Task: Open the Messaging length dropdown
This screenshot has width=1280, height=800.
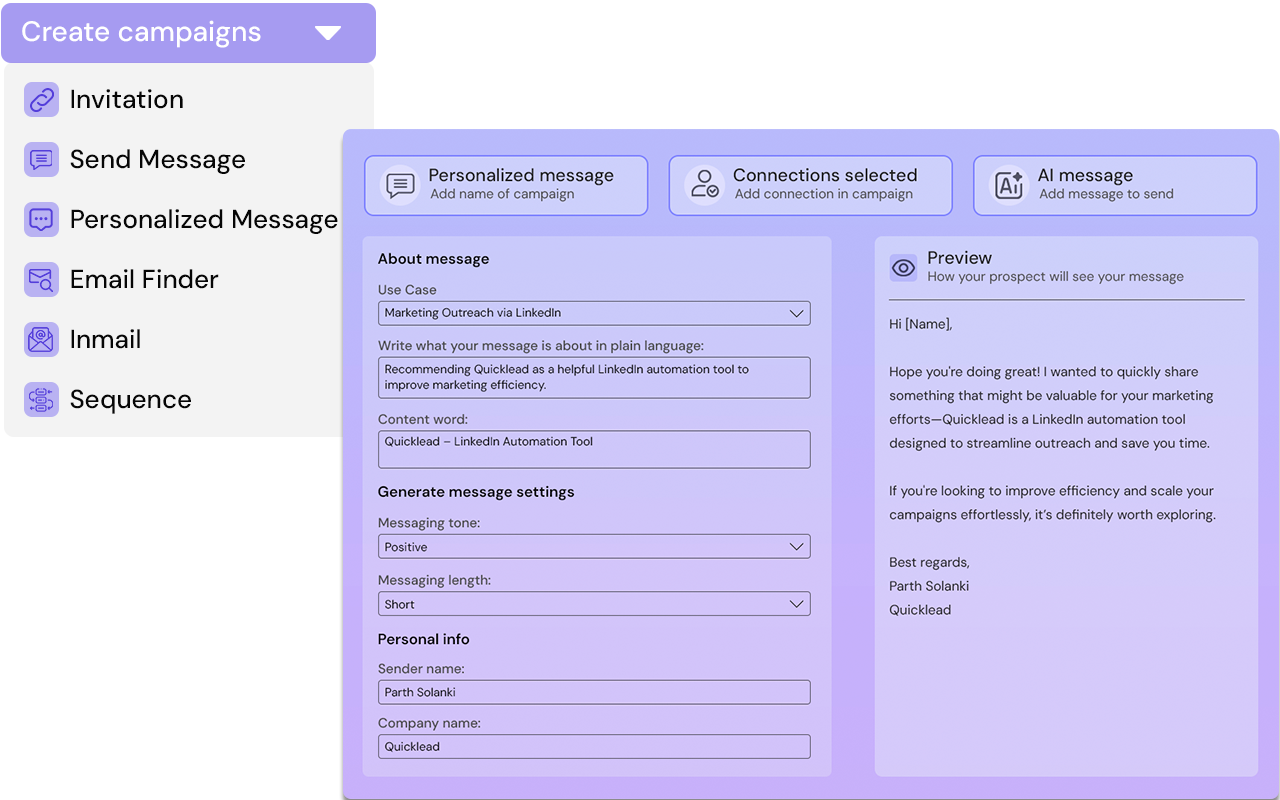Action: pyautogui.click(x=594, y=604)
